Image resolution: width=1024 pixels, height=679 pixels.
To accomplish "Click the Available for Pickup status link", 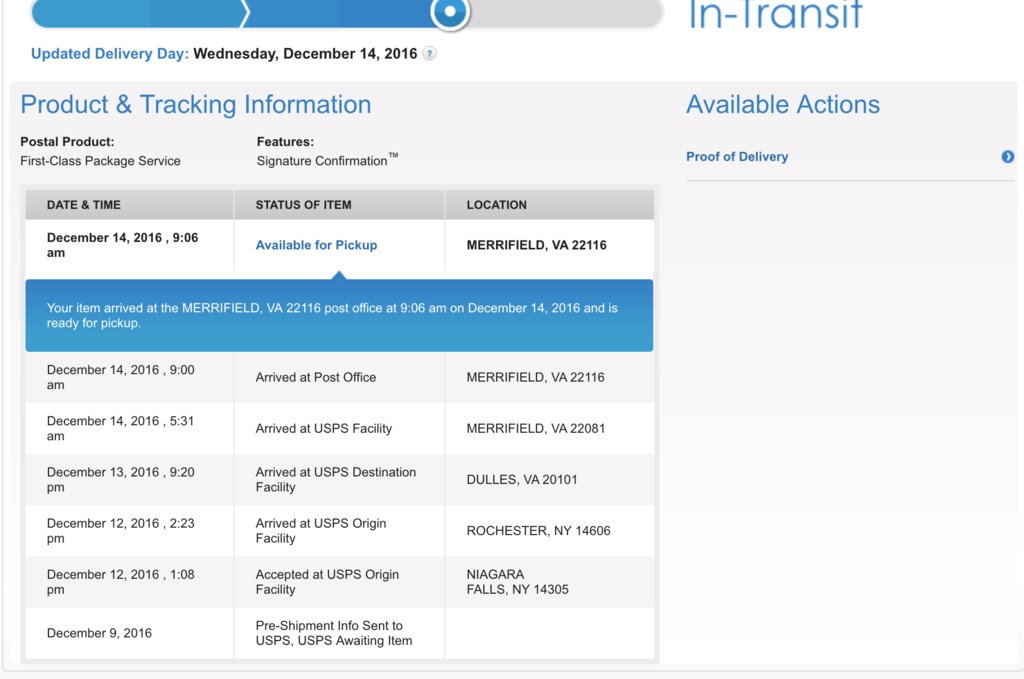I will tap(316, 245).
